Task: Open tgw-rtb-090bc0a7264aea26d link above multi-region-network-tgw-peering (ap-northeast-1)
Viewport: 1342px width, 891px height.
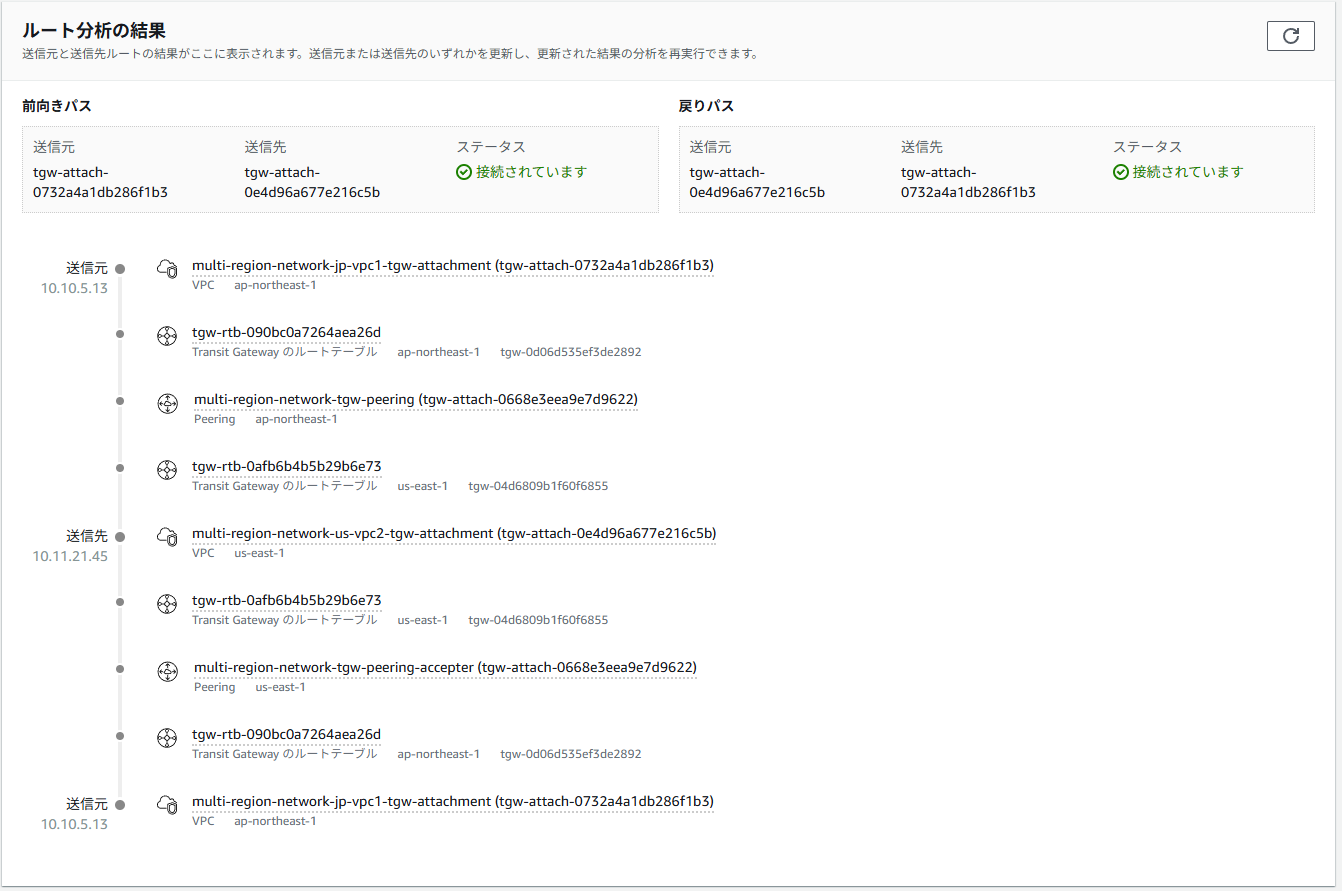Action: coord(286,333)
